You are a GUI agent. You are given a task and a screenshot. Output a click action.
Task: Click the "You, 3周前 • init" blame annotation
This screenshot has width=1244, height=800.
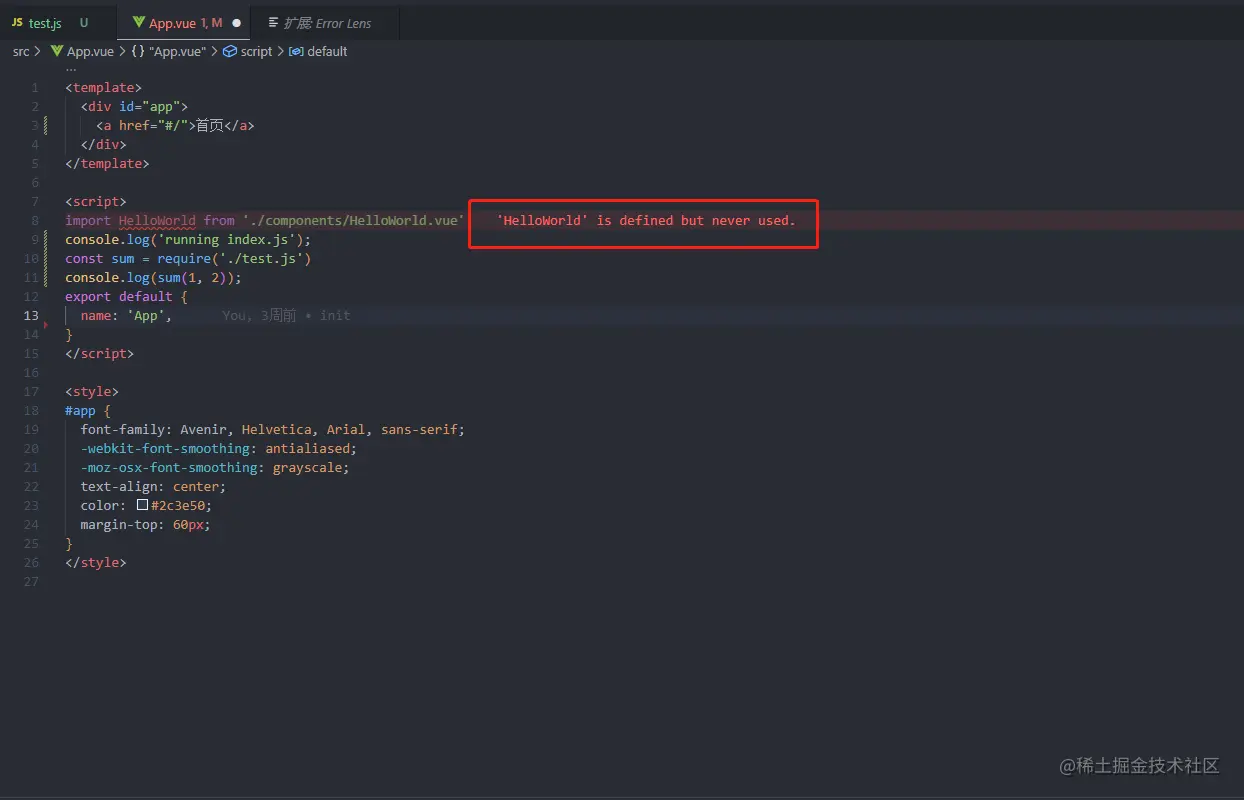coord(286,315)
